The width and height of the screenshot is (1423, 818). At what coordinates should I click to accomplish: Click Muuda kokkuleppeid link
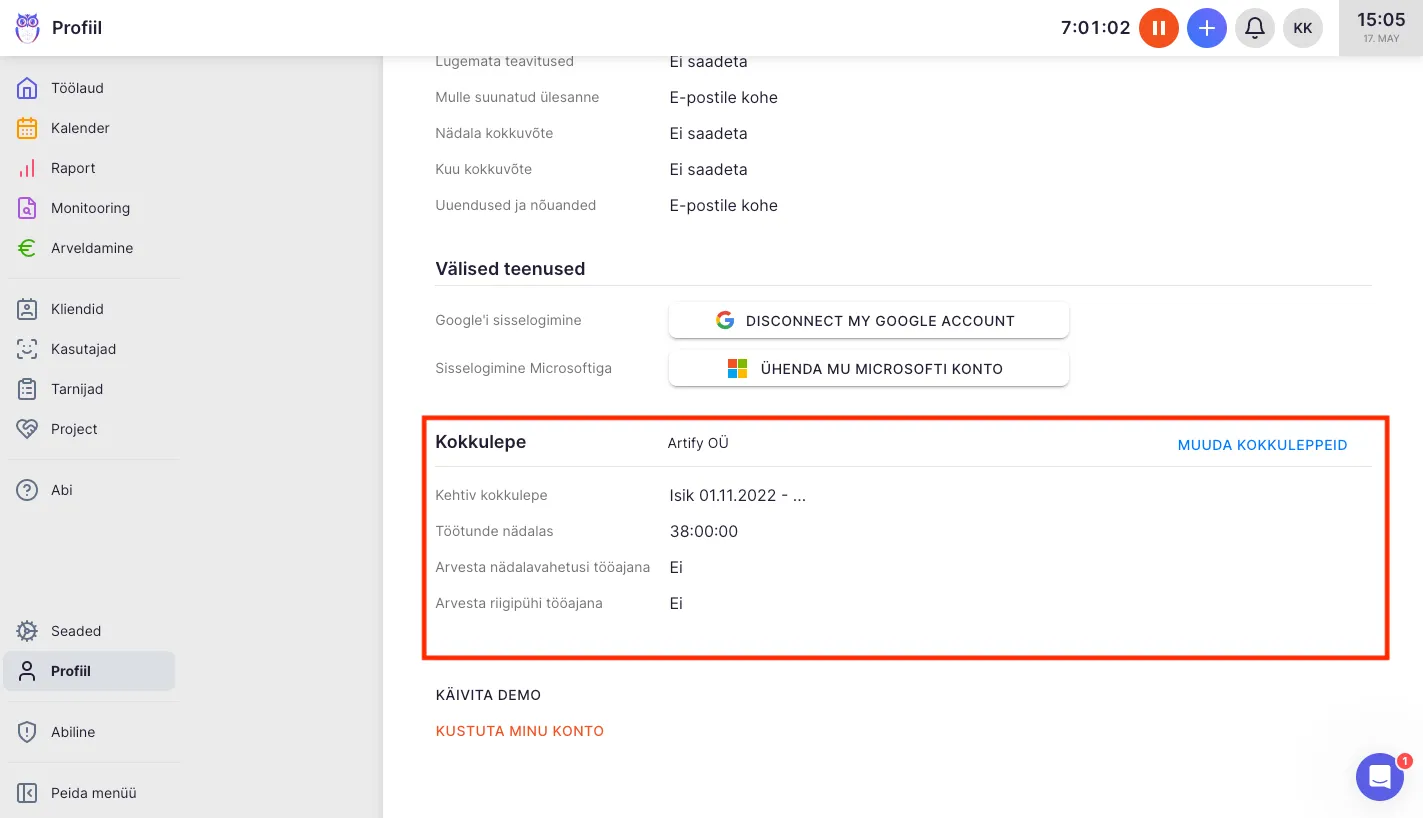point(1262,445)
